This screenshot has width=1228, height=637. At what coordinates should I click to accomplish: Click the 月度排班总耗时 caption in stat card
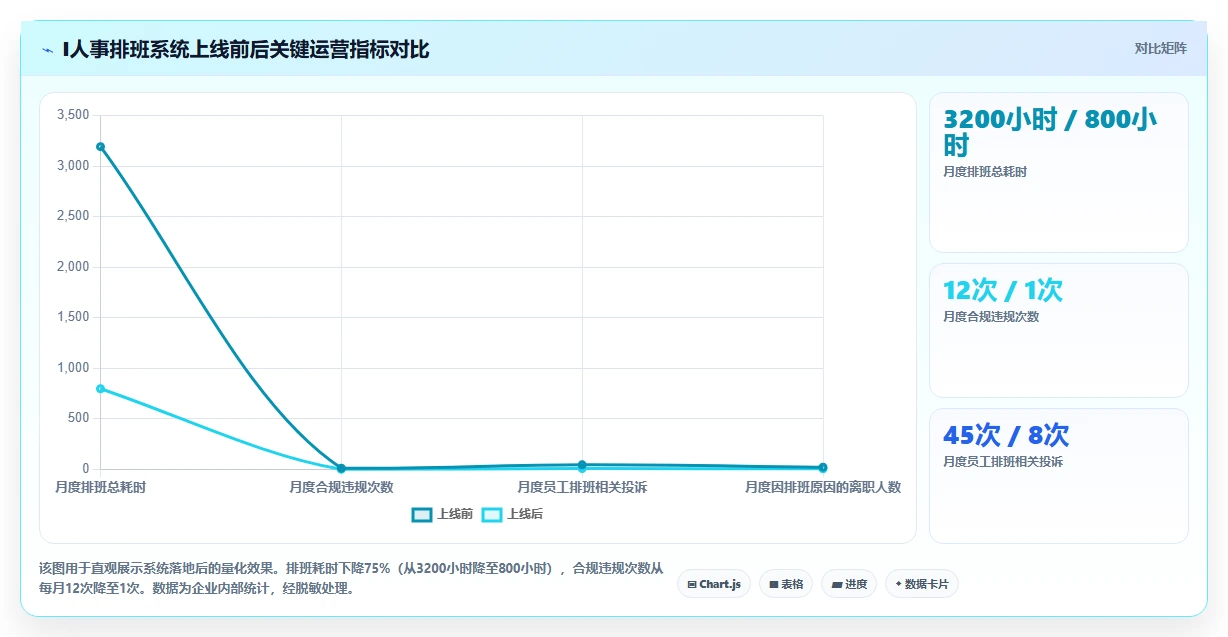pos(985,172)
